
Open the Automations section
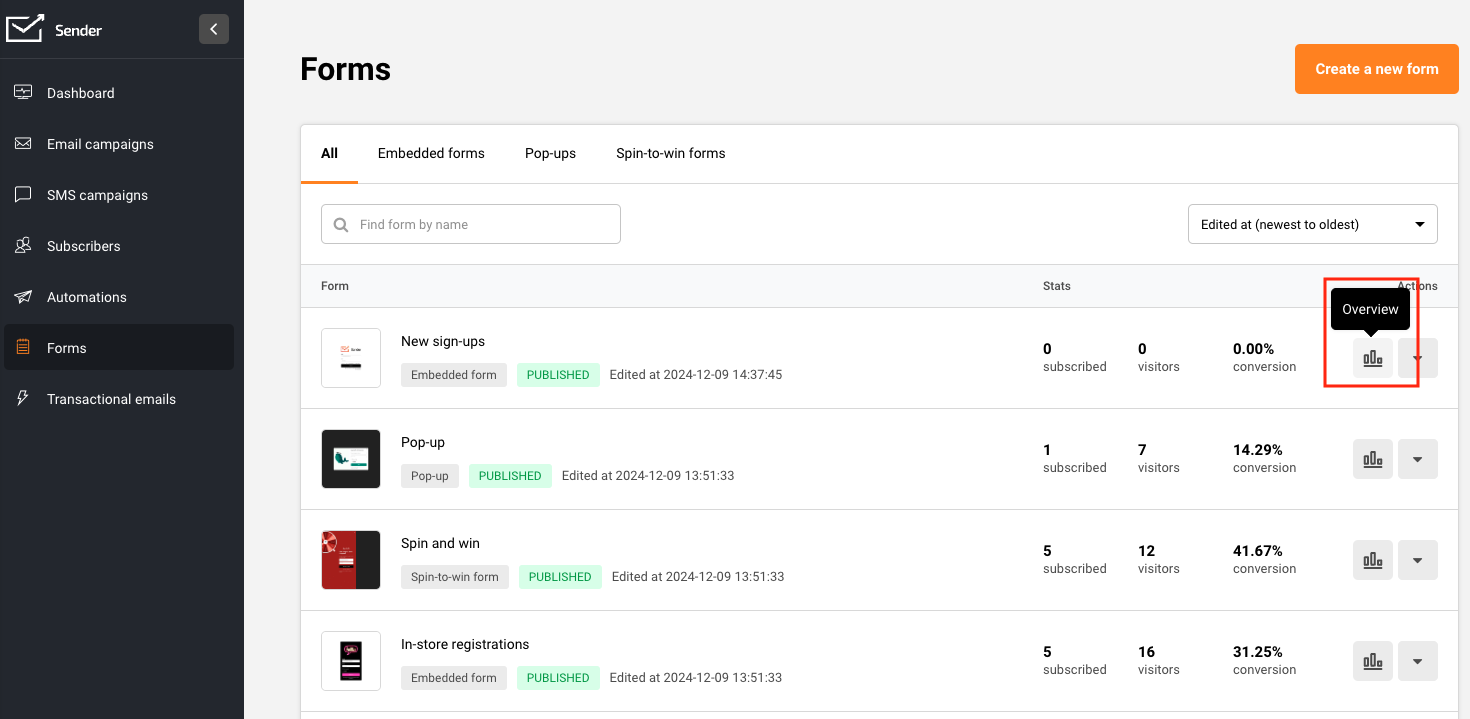tap(86, 297)
